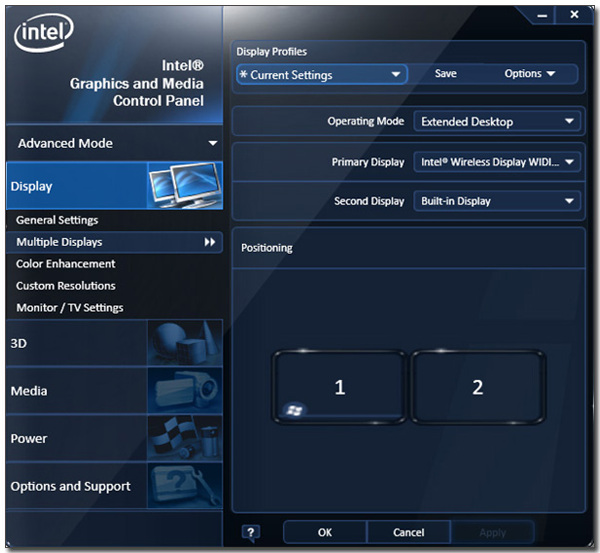Click the Display Profiles label
This screenshot has width=600, height=553.
coord(271,52)
